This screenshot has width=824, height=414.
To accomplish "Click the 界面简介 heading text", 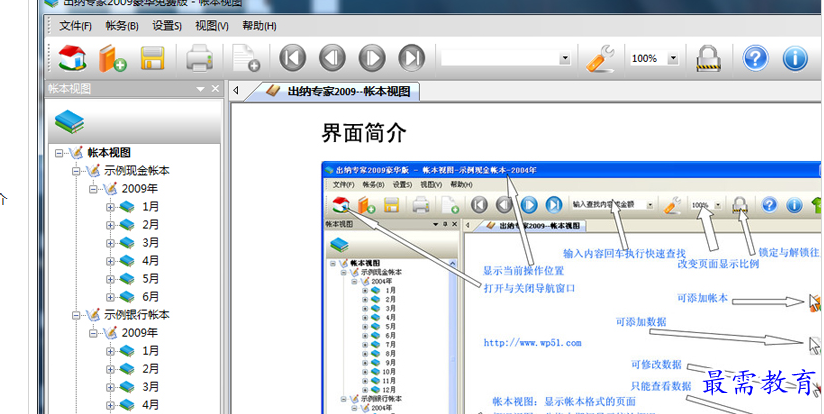I will click(364, 132).
